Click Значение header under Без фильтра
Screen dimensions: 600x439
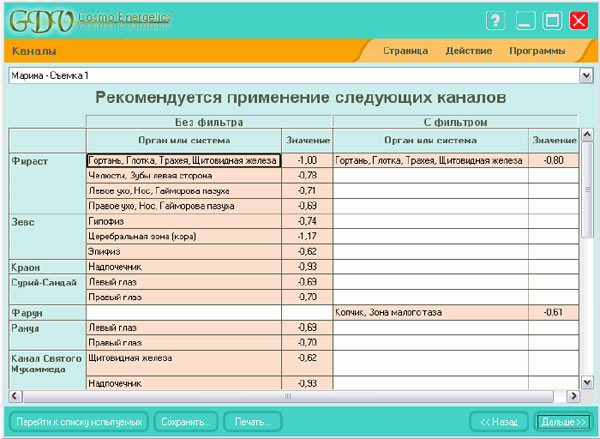[x=307, y=140]
